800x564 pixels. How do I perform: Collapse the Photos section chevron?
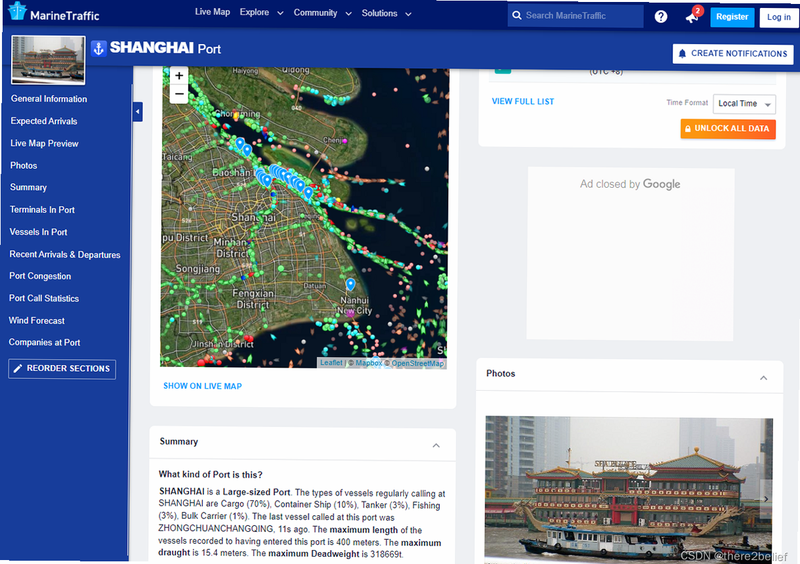point(764,378)
